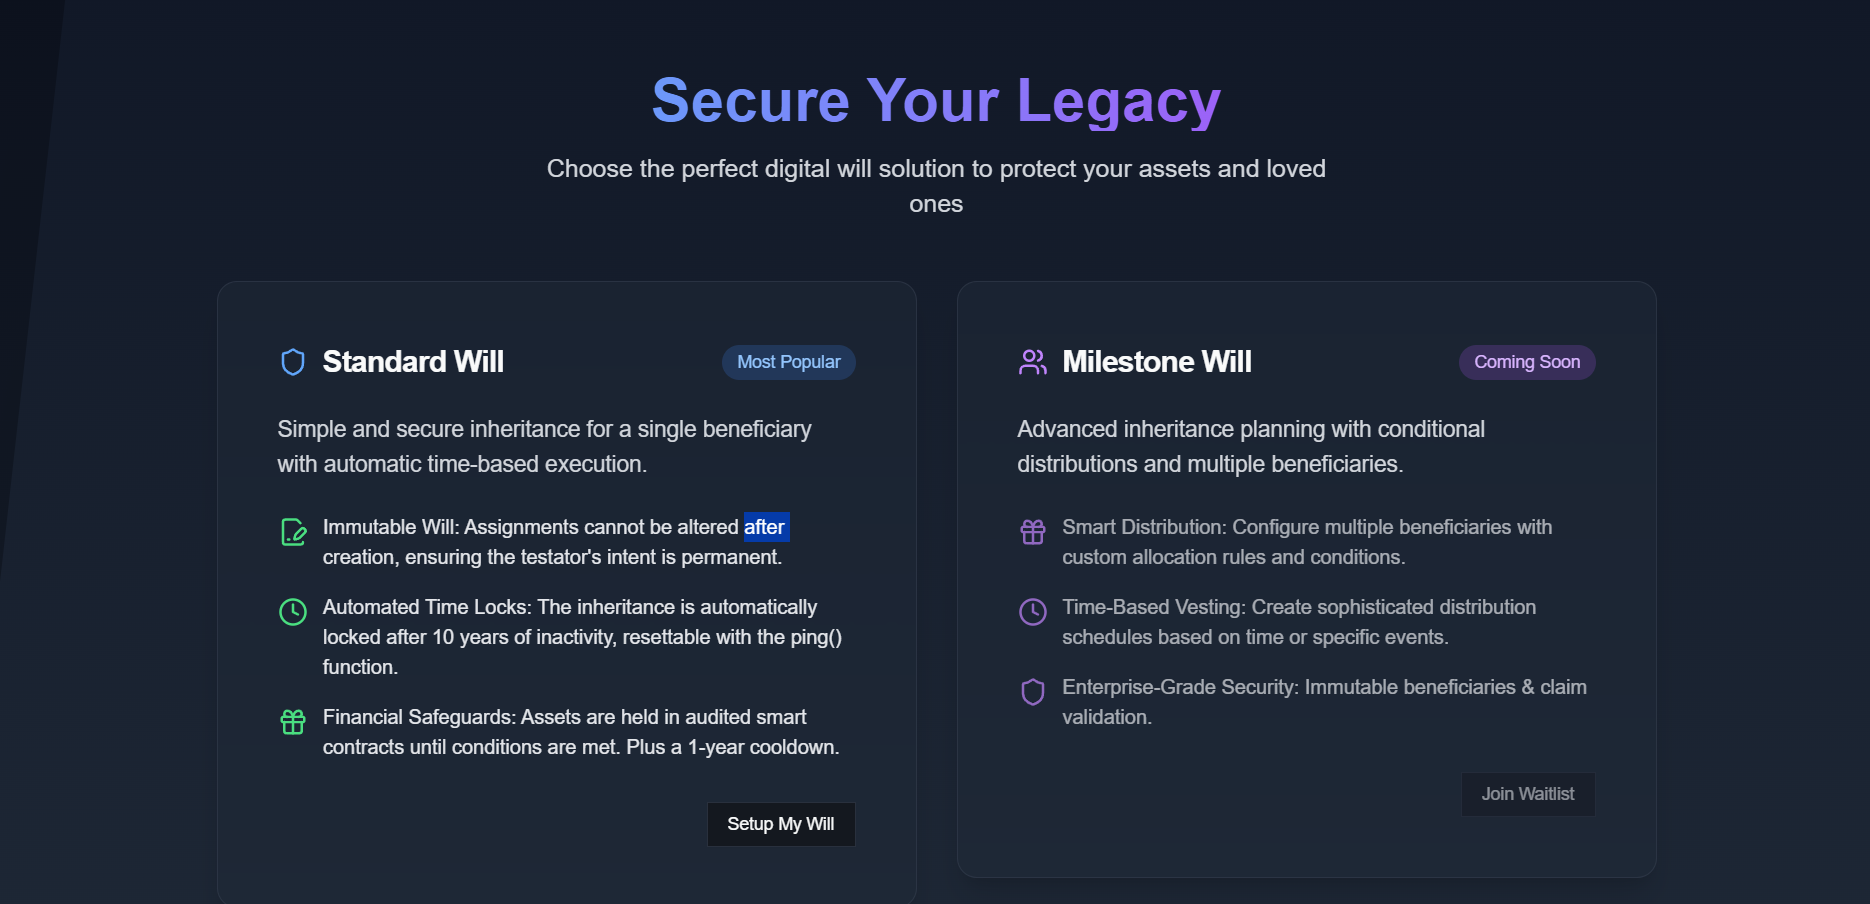Click the Automated Time Locks feature text

point(582,637)
